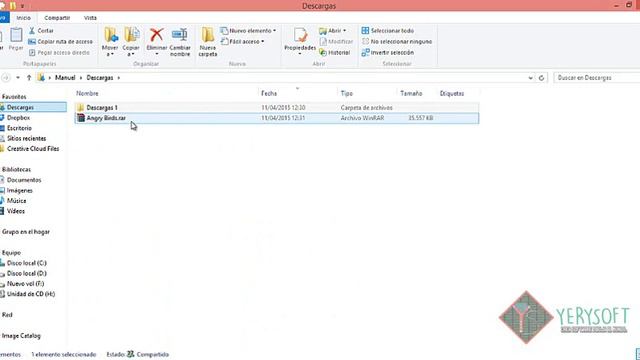
Task: Click the Cortar scissors command
Action: point(41,31)
